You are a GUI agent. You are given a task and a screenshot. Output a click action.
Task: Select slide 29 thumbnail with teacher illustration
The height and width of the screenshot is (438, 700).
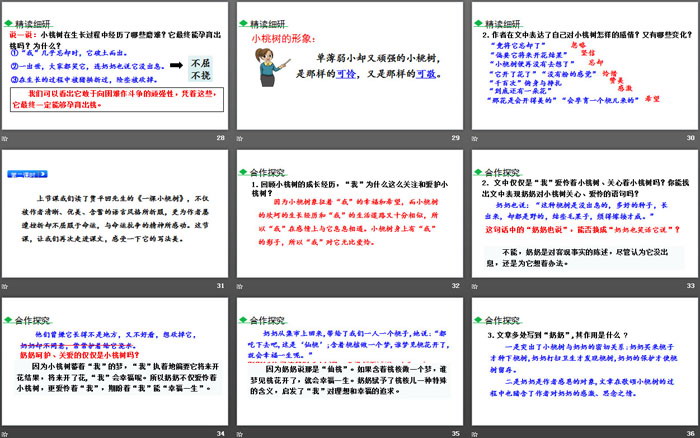(x=350, y=66)
